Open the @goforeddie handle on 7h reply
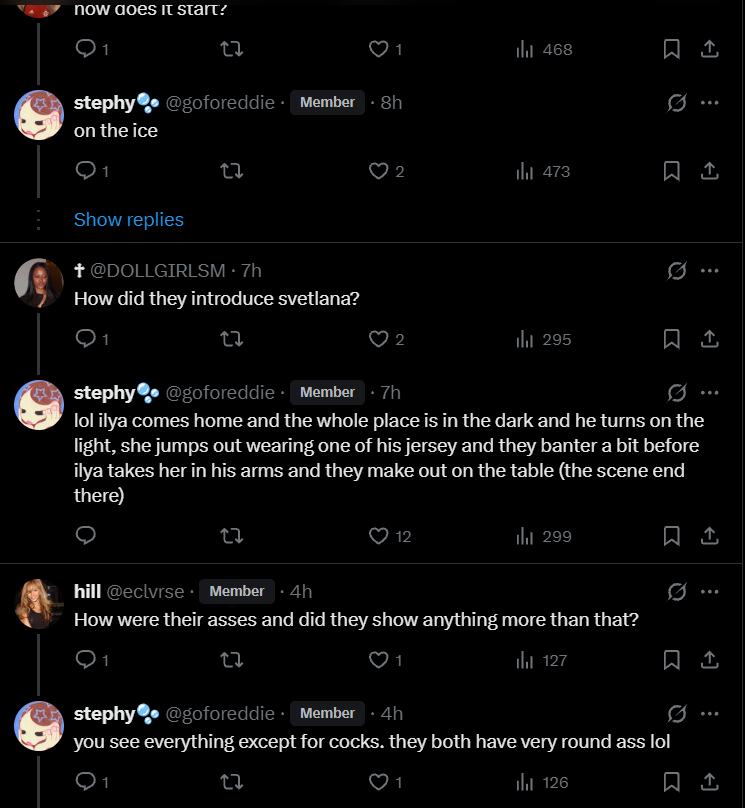Image resolution: width=745 pixels, height=808 pixels. tap(219, 392)
